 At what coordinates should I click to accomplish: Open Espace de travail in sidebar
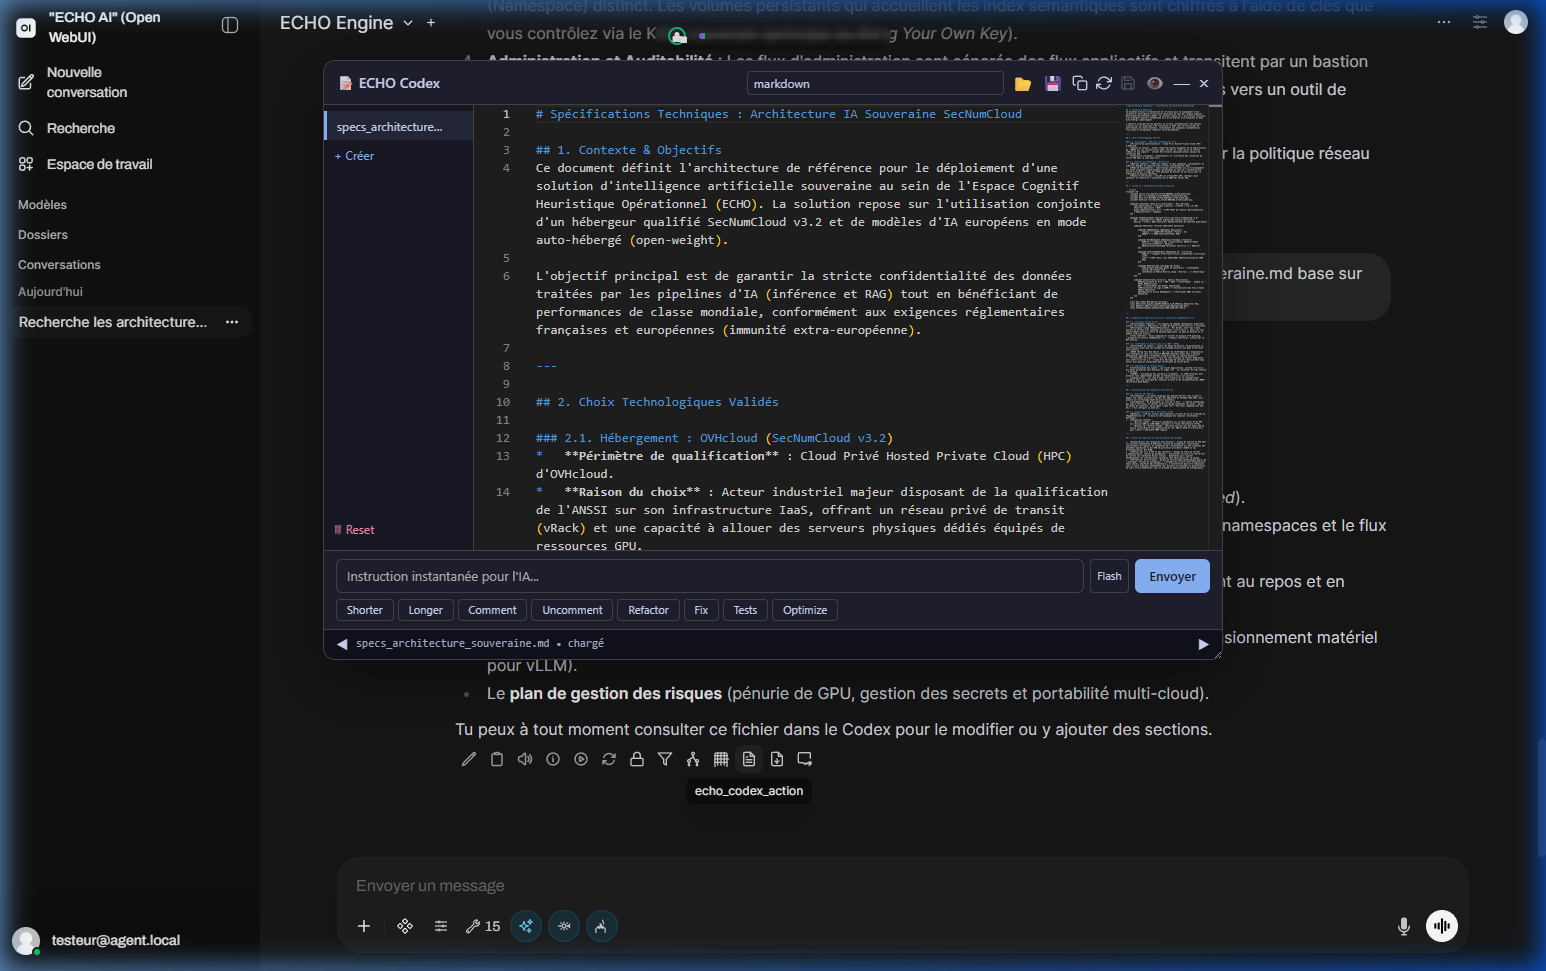coord(85,164)
